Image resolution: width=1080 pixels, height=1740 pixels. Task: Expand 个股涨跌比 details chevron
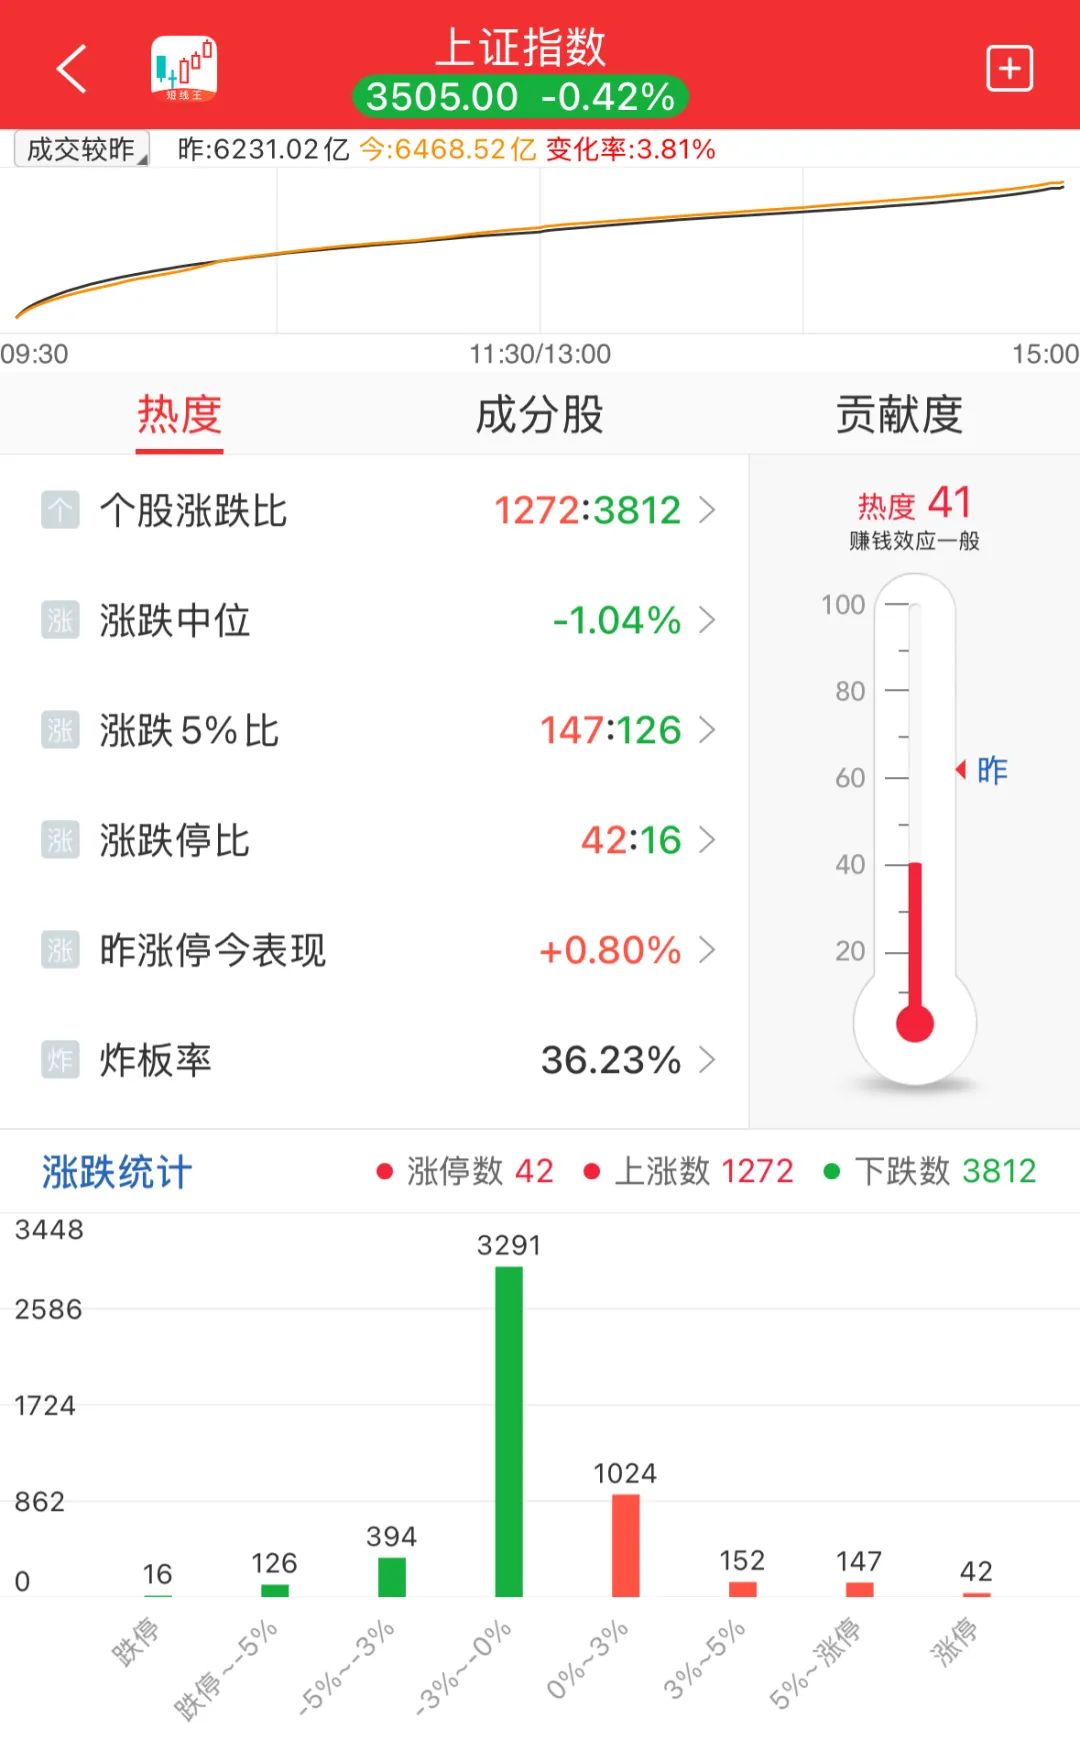707,510
